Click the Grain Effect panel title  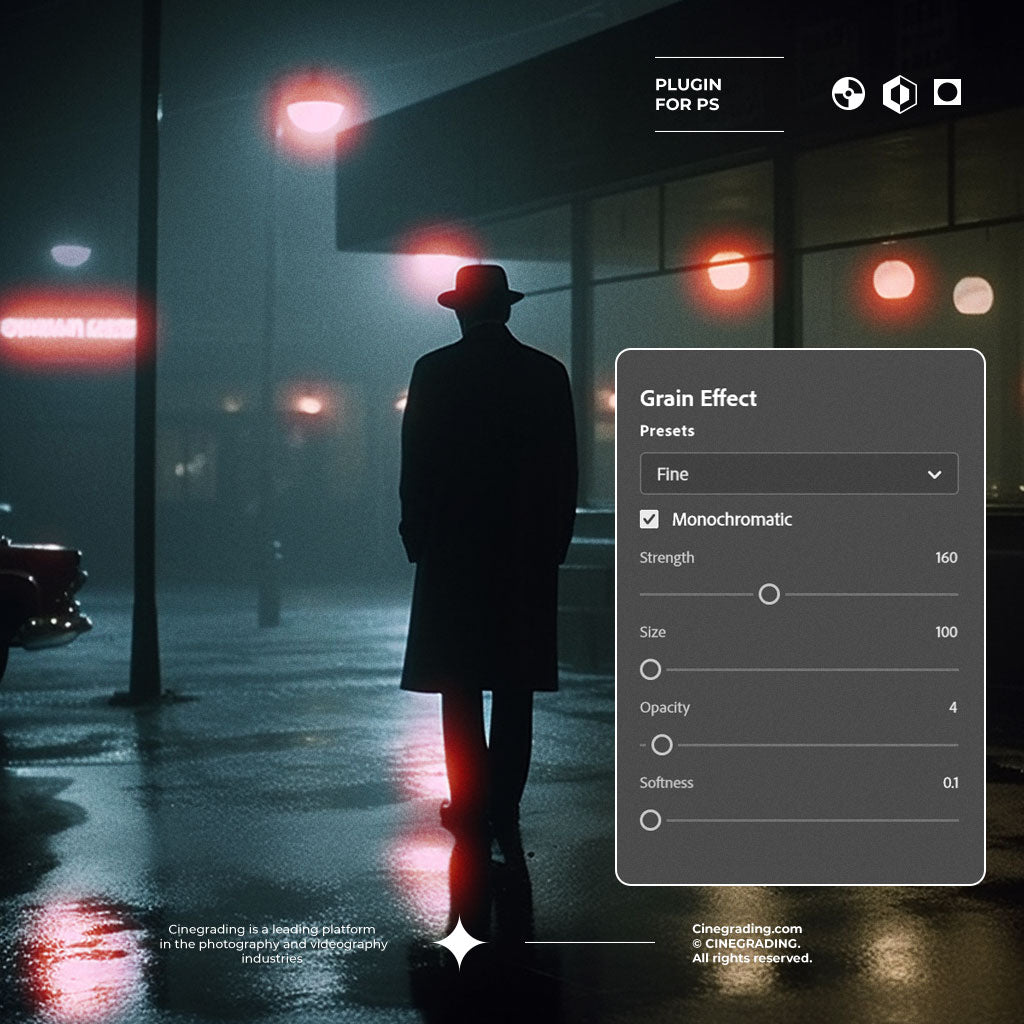(698, 398)
